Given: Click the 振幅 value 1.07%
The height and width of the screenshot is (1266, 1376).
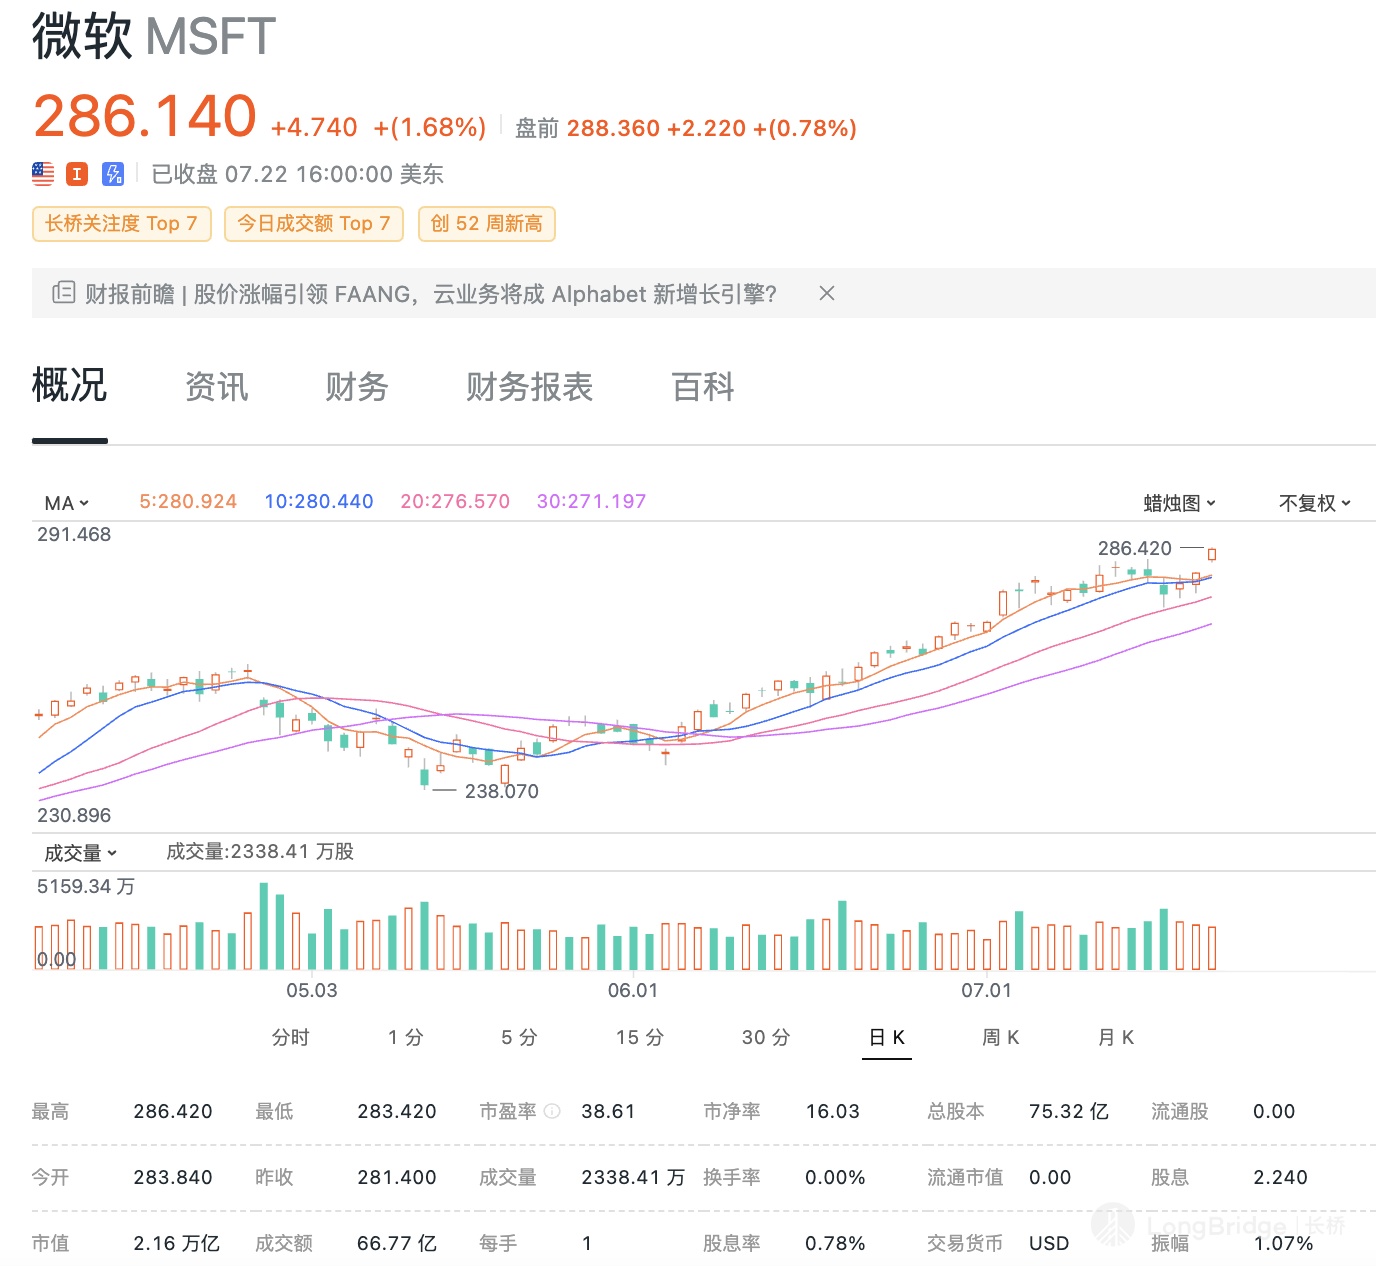Looking at the screenshot, I should tap(1283, 1243).
